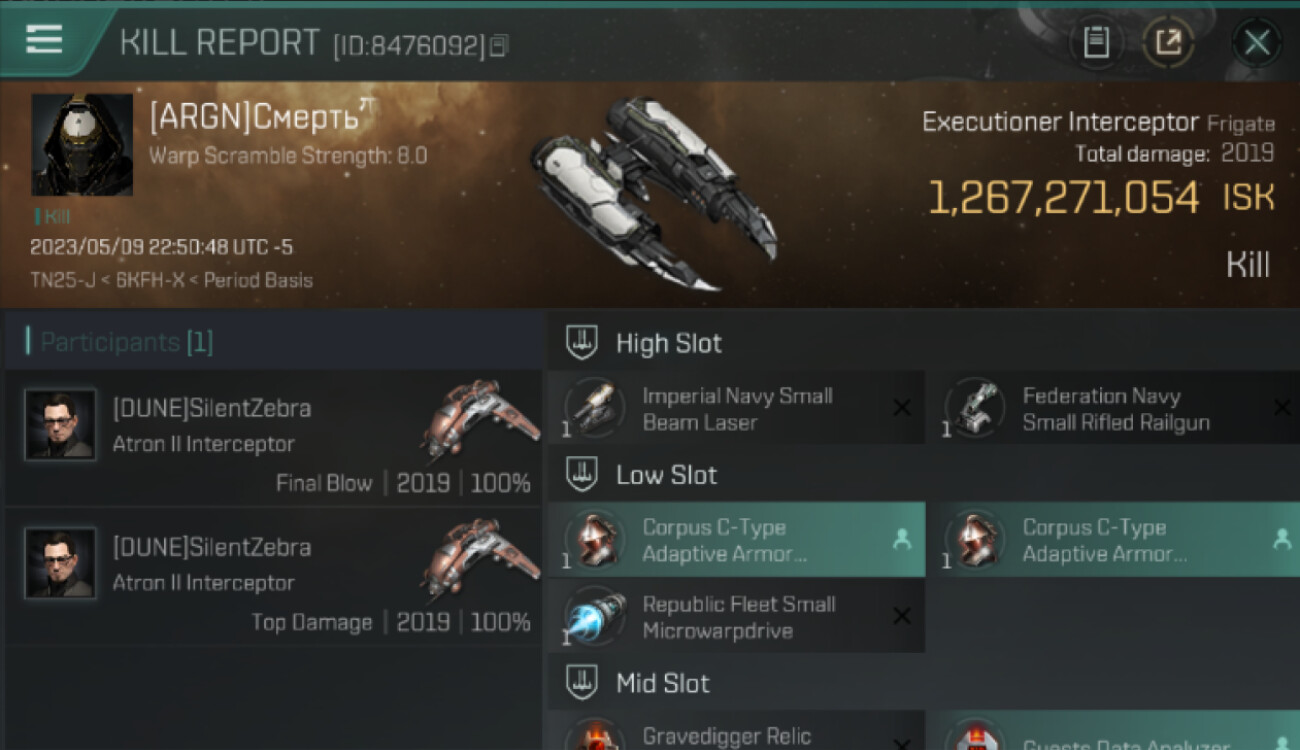1300x750 pixels.
Task: Open the hamburger main menu
Action: point(44,41)
